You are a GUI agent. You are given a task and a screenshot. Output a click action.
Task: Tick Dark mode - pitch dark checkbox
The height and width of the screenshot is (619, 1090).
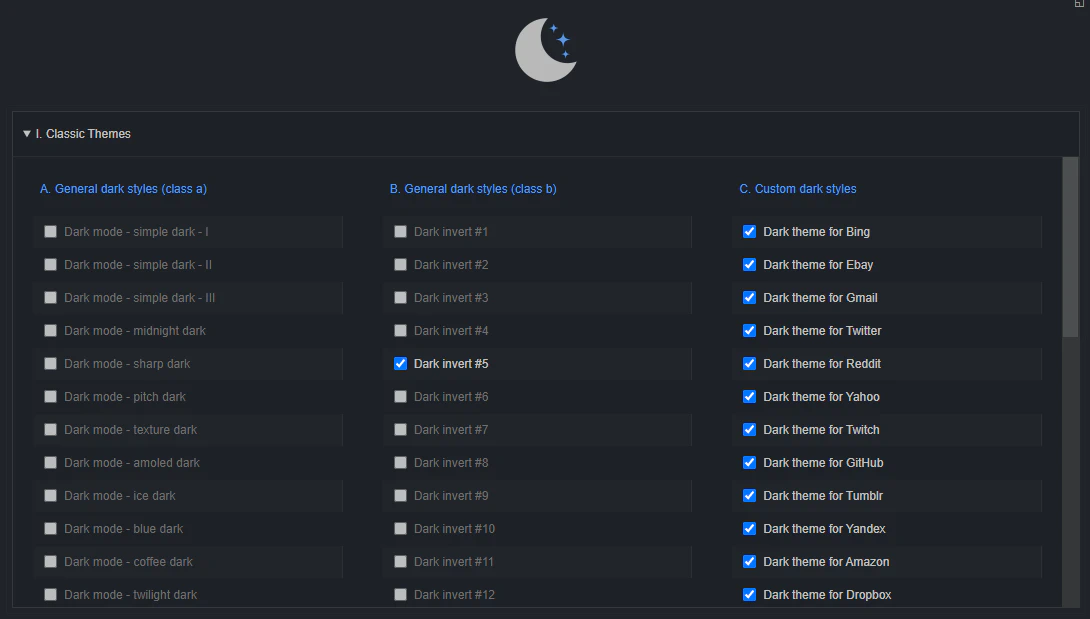tap(51, 396)
